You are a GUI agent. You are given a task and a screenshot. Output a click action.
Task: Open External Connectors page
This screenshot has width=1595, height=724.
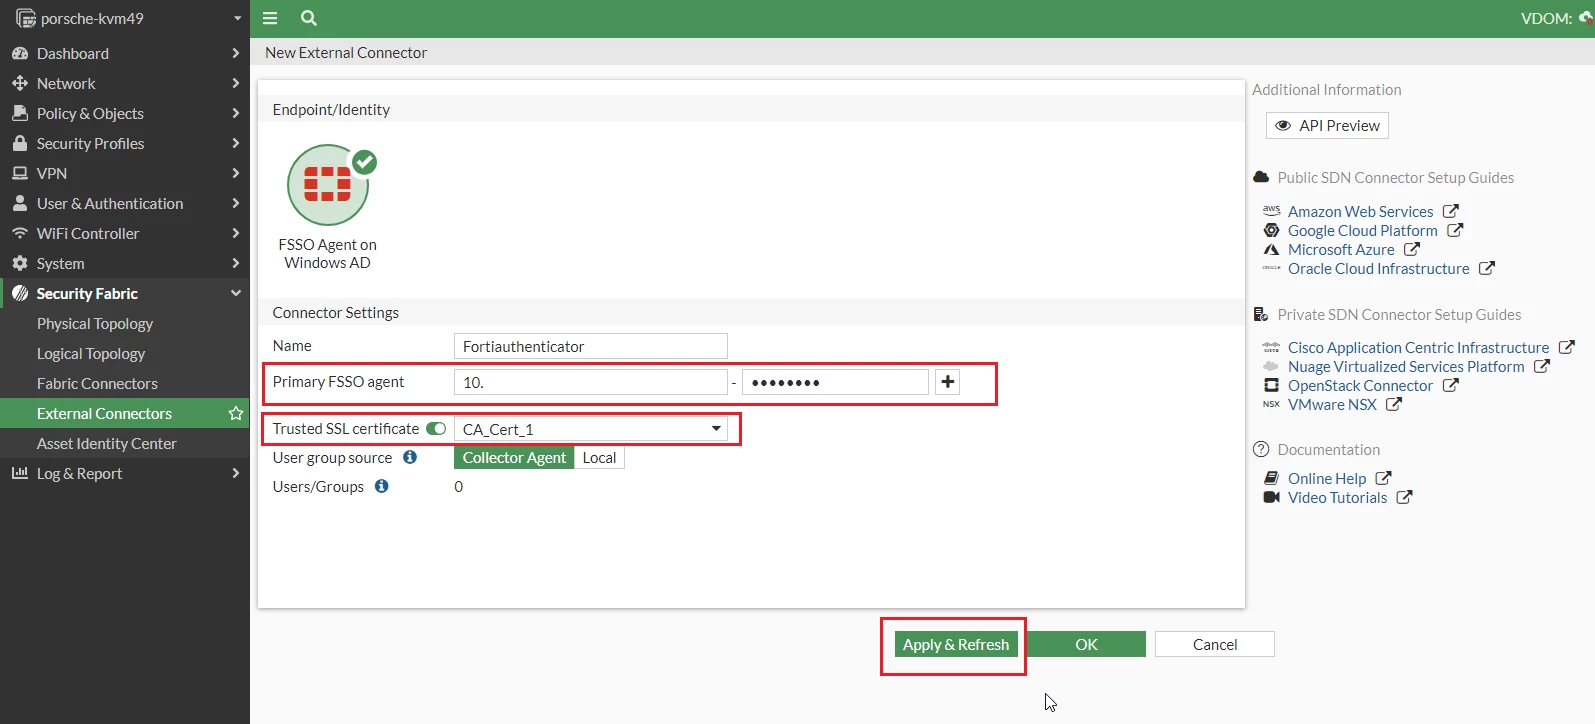104,413
